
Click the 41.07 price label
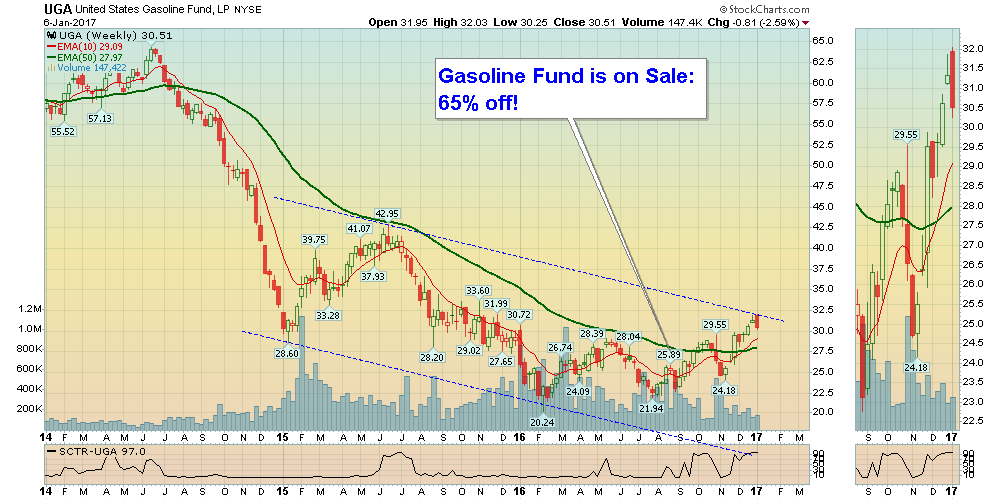click(359, 228)
